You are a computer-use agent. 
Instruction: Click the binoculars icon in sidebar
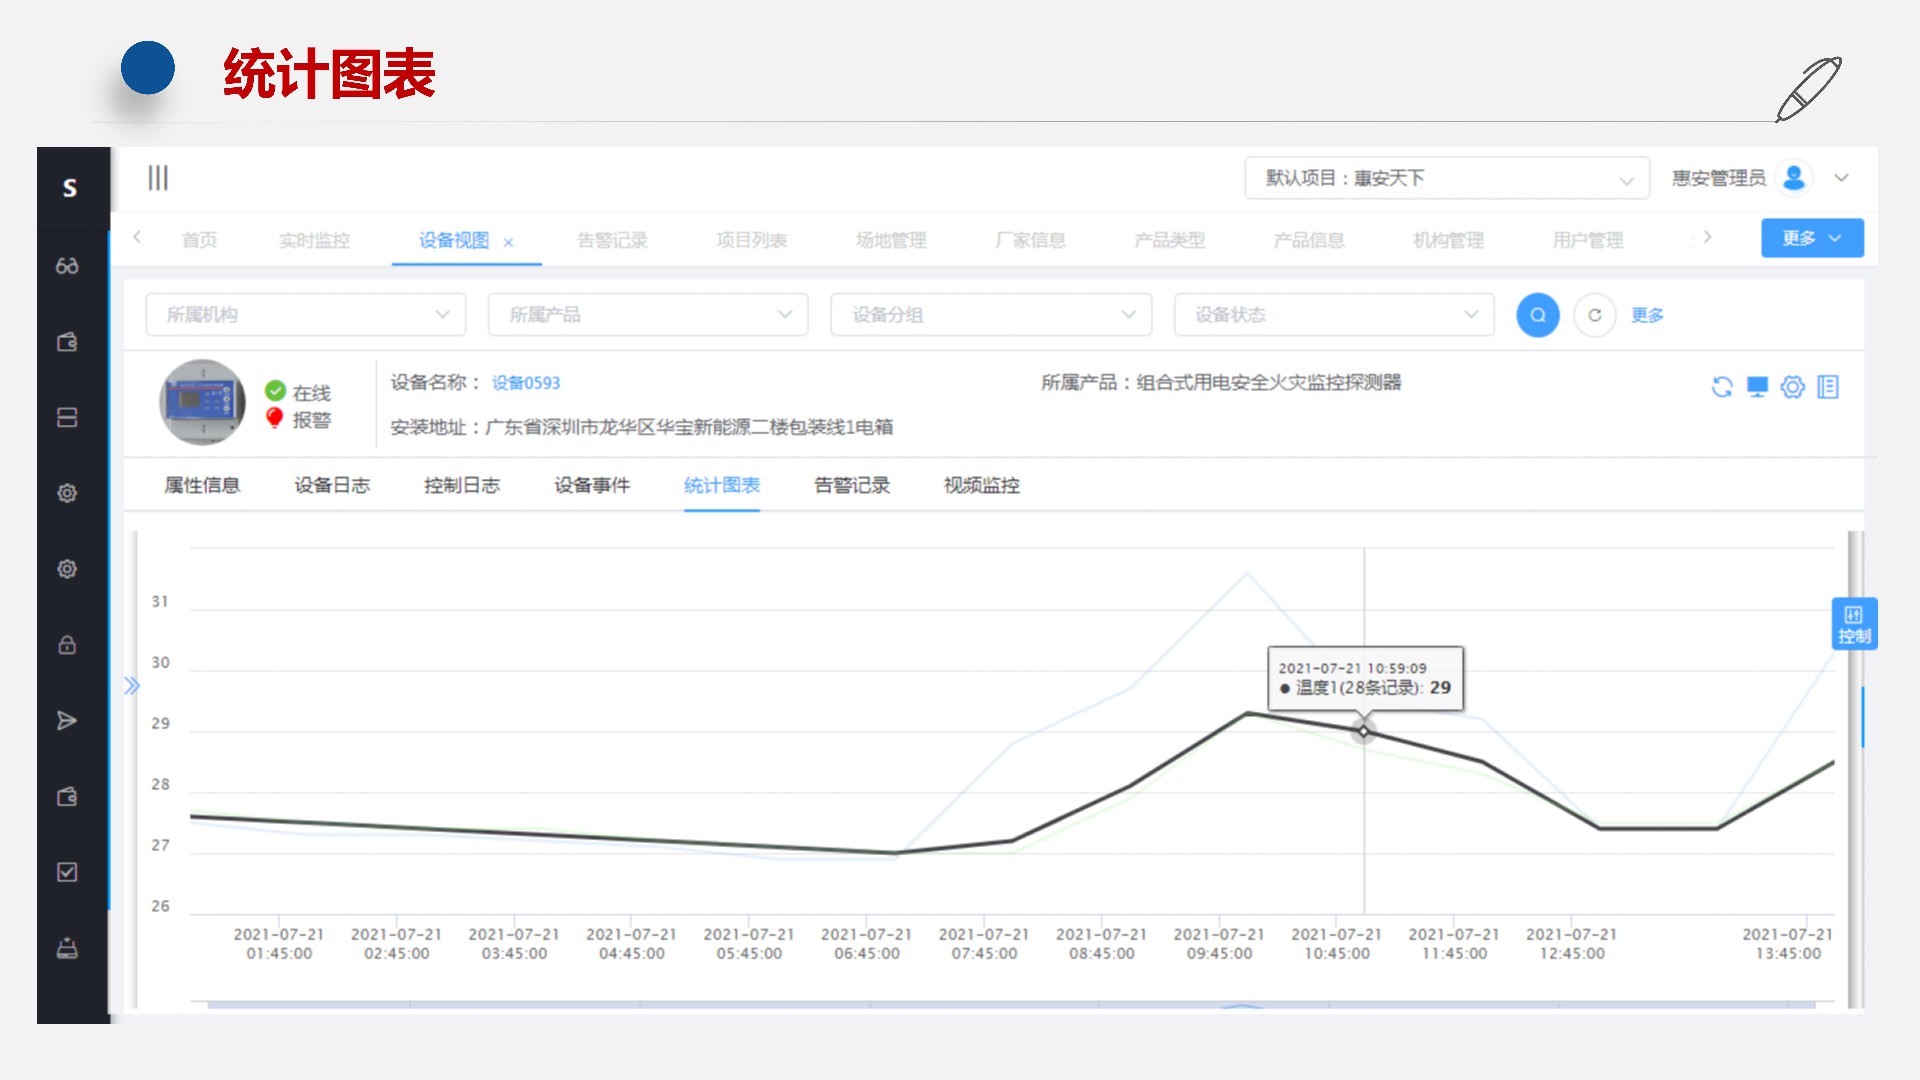pyautogui.click(x=67, y=266)
